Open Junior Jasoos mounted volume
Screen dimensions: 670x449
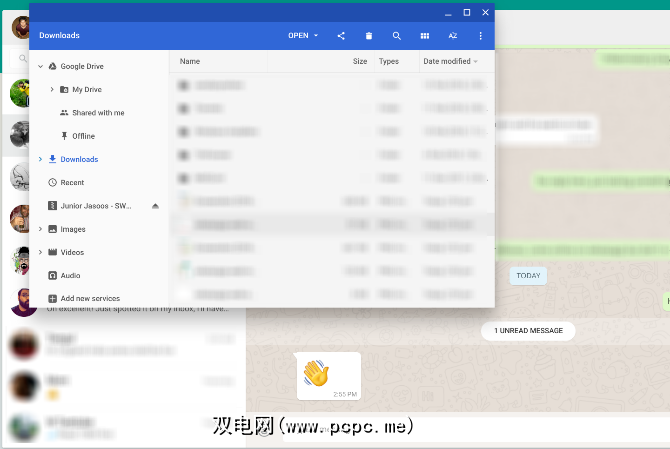pyautogui.click(x=96, y=206)
